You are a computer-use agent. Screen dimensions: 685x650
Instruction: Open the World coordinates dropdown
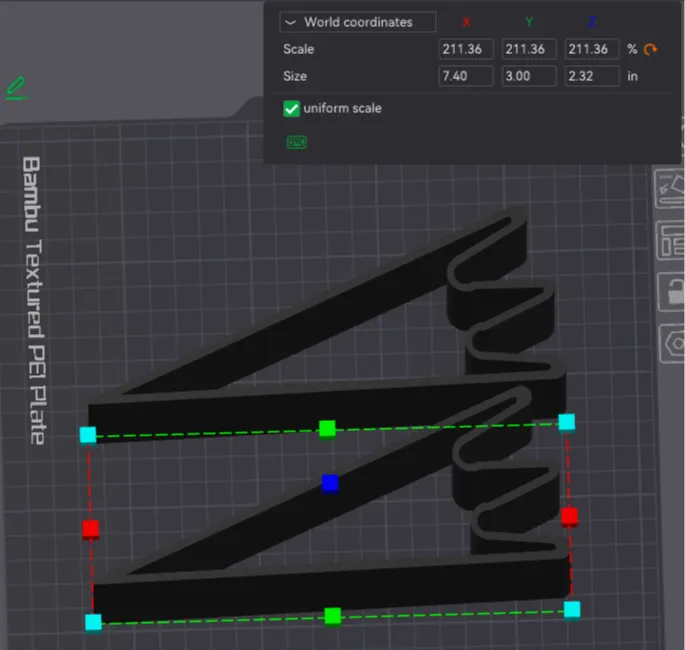click(x=358, y=22)
